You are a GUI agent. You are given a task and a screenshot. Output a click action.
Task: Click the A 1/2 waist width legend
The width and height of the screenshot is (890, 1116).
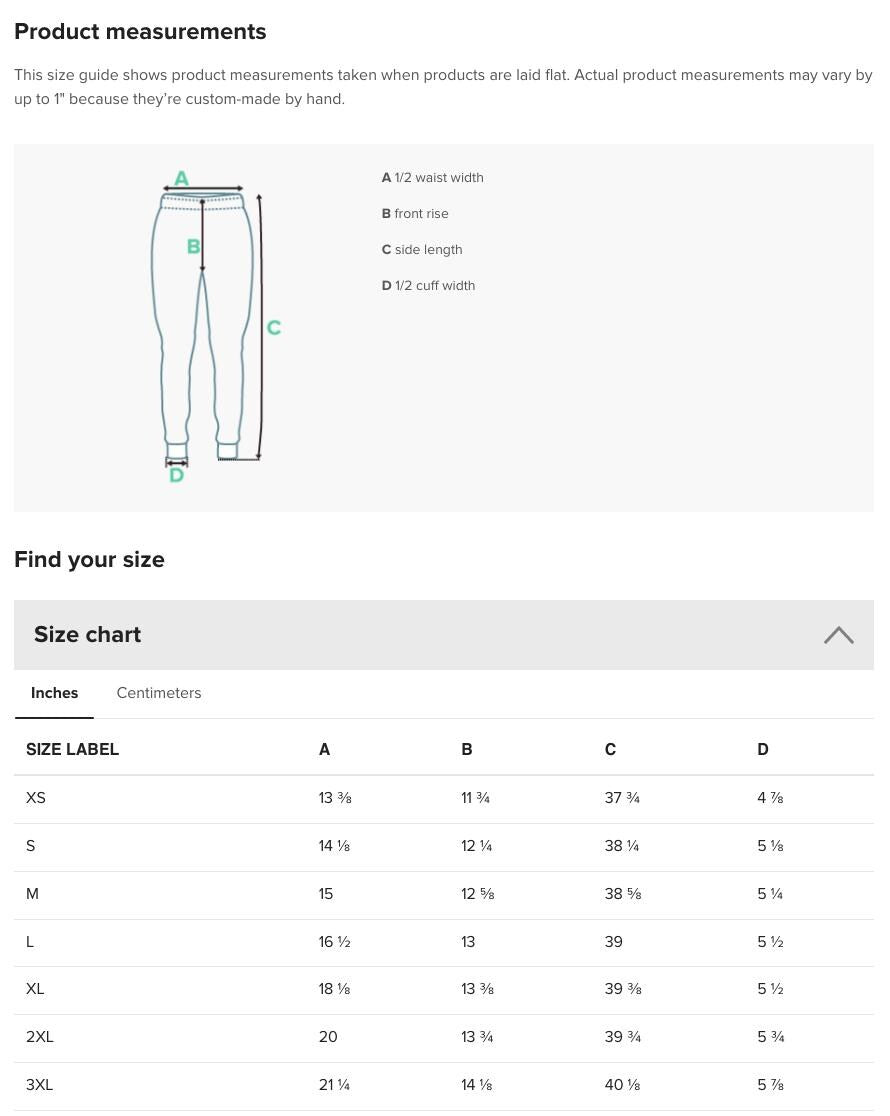tap(432, 177)
